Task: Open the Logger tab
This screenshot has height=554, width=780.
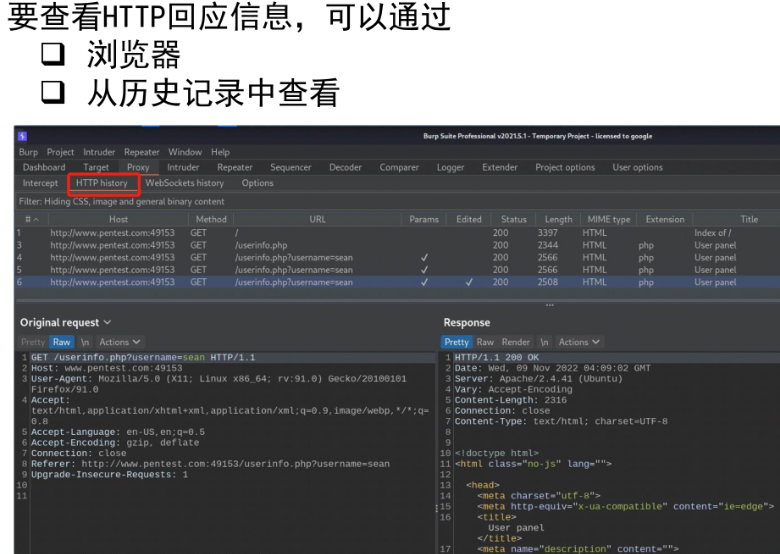Action: [450, 168]
